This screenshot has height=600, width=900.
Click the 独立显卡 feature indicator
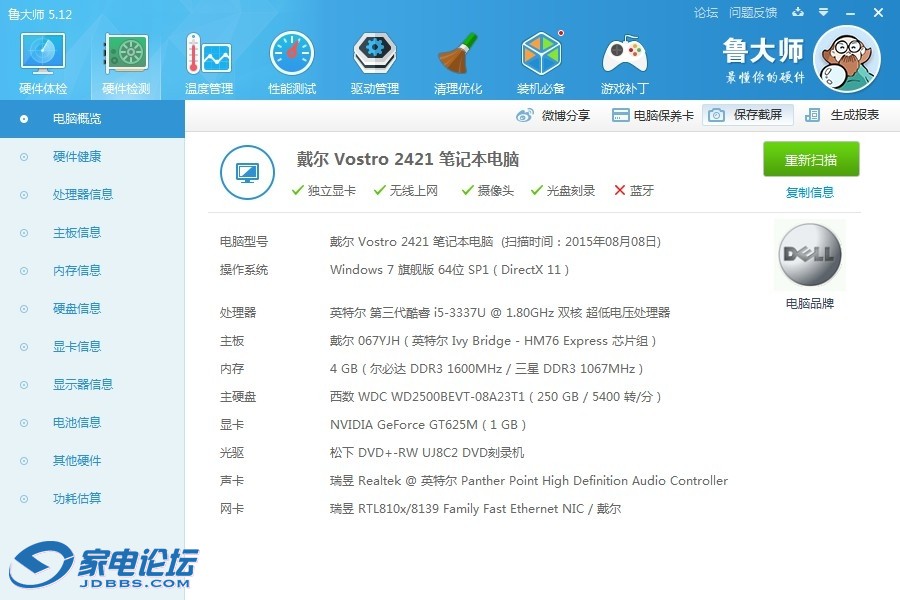point(324,191)
